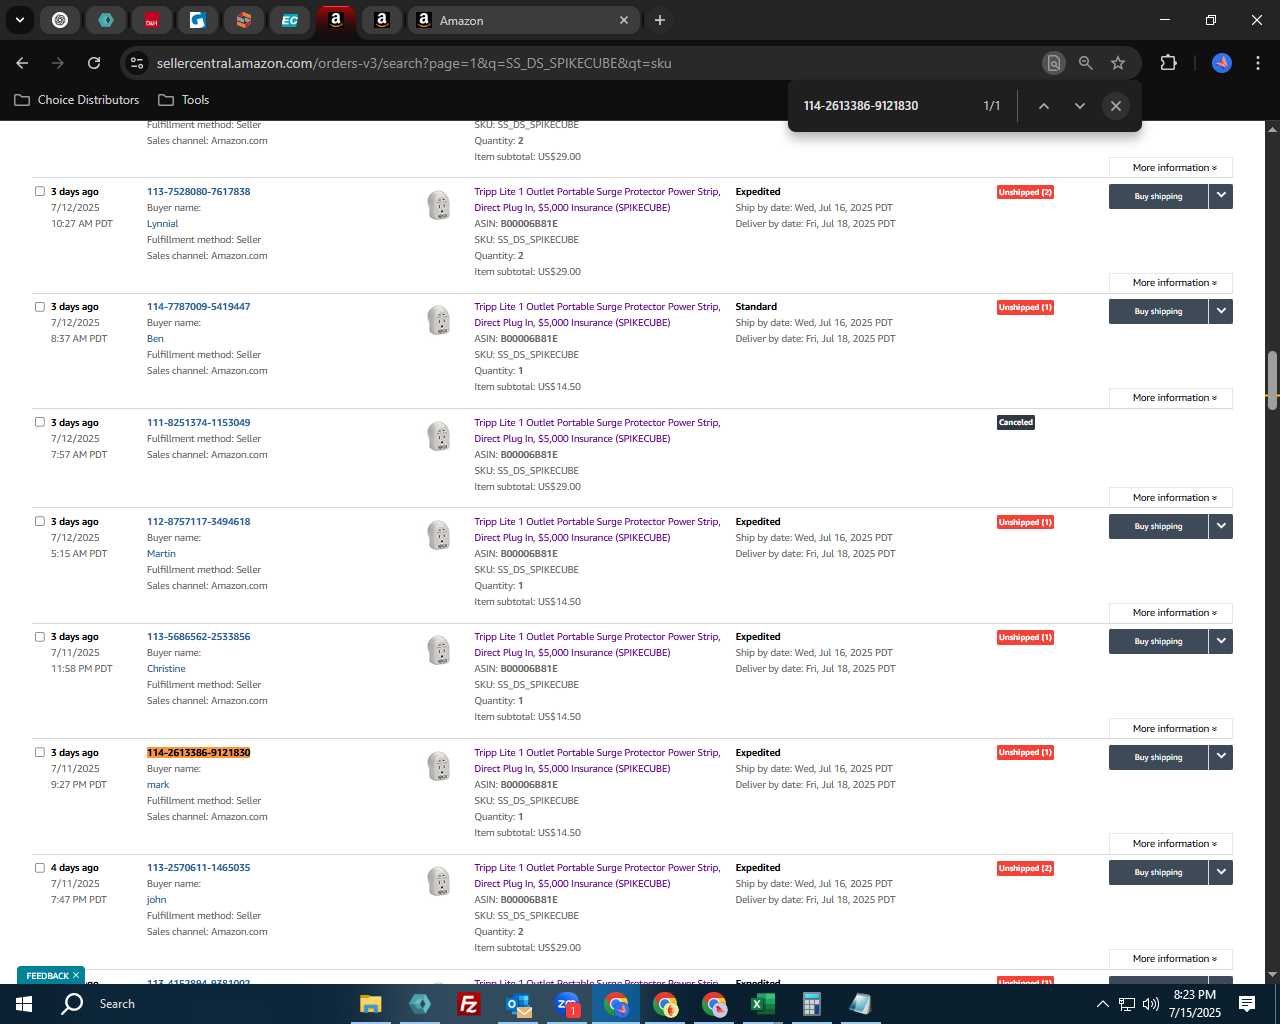The image size is (1280, 1024).
Task: Click Buy shipping for Ben's order
Action: coord(1158,311)
